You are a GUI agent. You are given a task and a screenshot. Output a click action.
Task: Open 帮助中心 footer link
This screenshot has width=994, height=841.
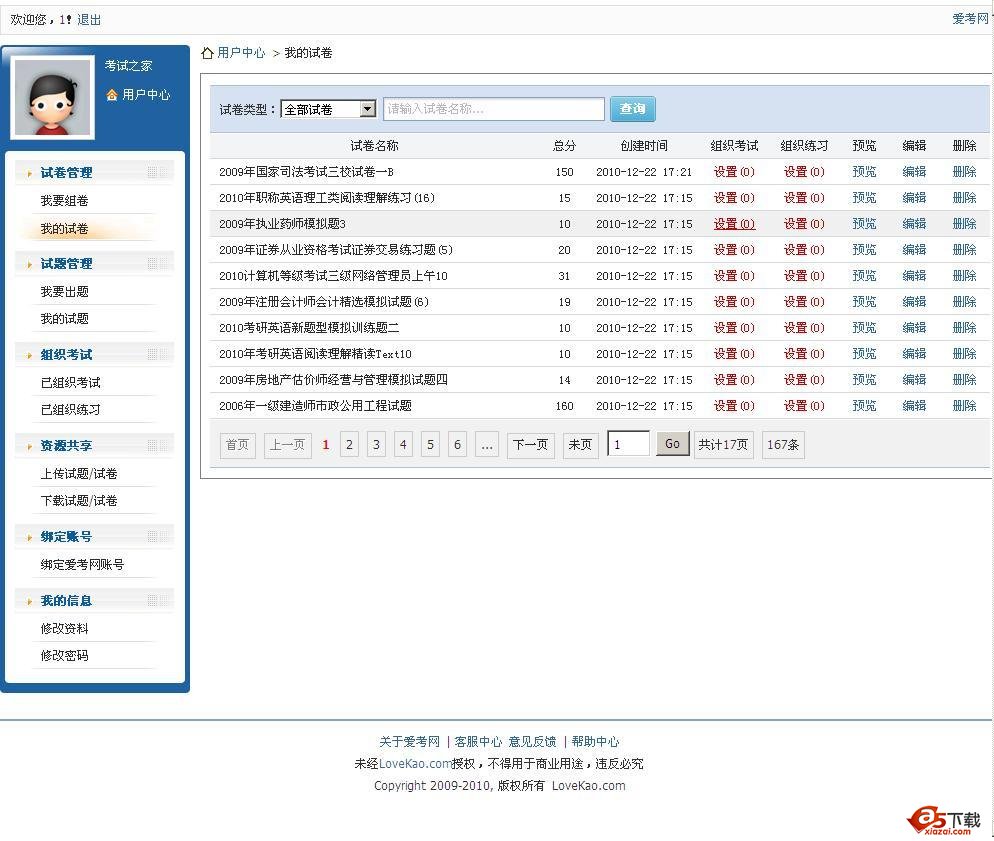click(x=595, y=742)
